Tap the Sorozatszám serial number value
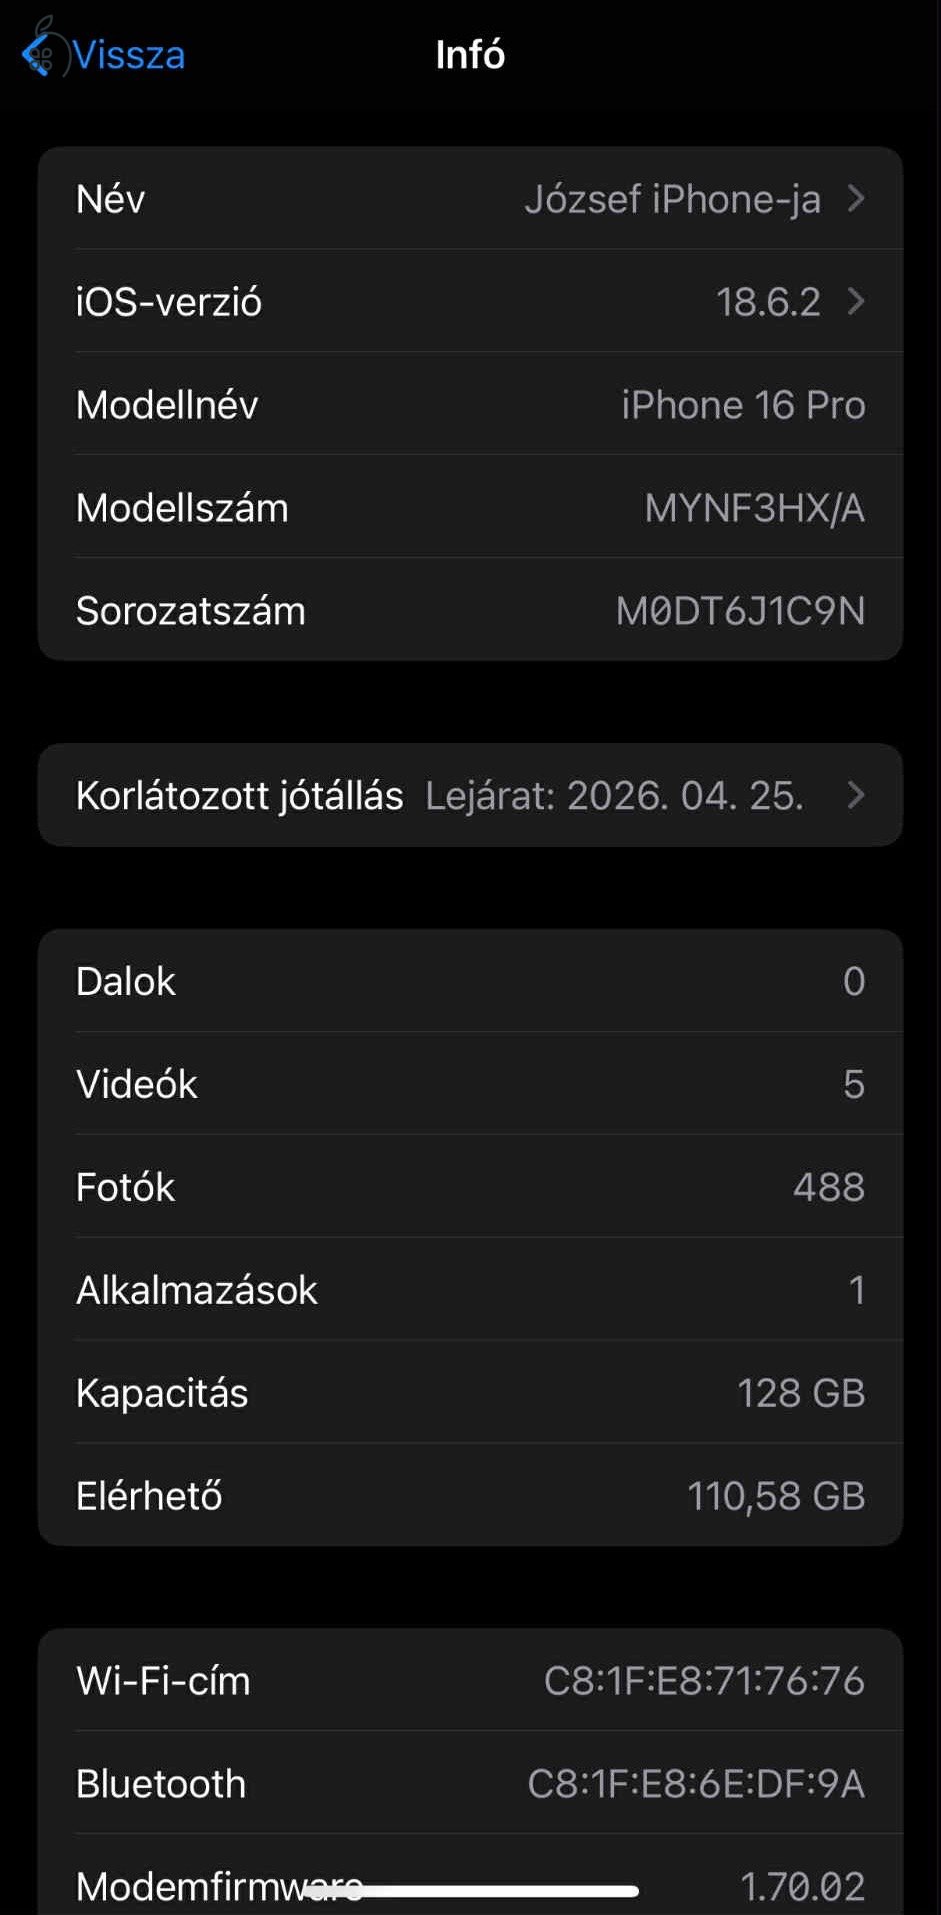This screenshot has height=1915, width=941. click(x=740, y=611)
